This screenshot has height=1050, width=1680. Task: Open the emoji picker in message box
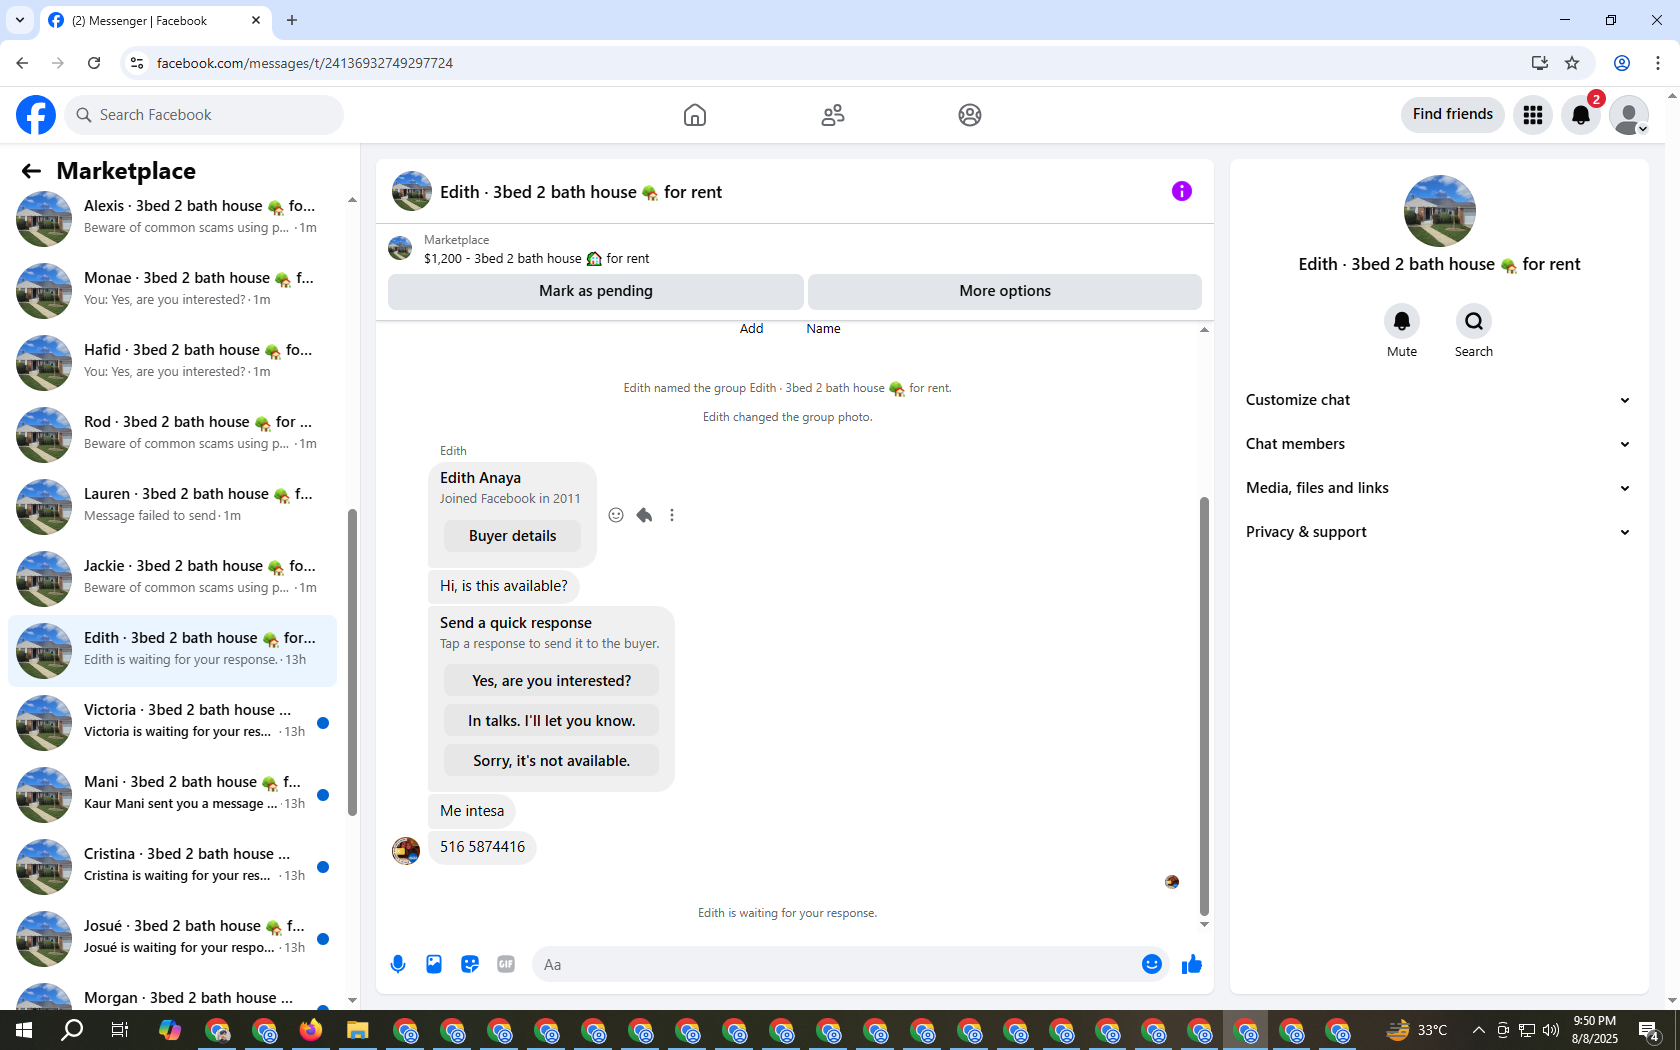tap(1152, 964)
